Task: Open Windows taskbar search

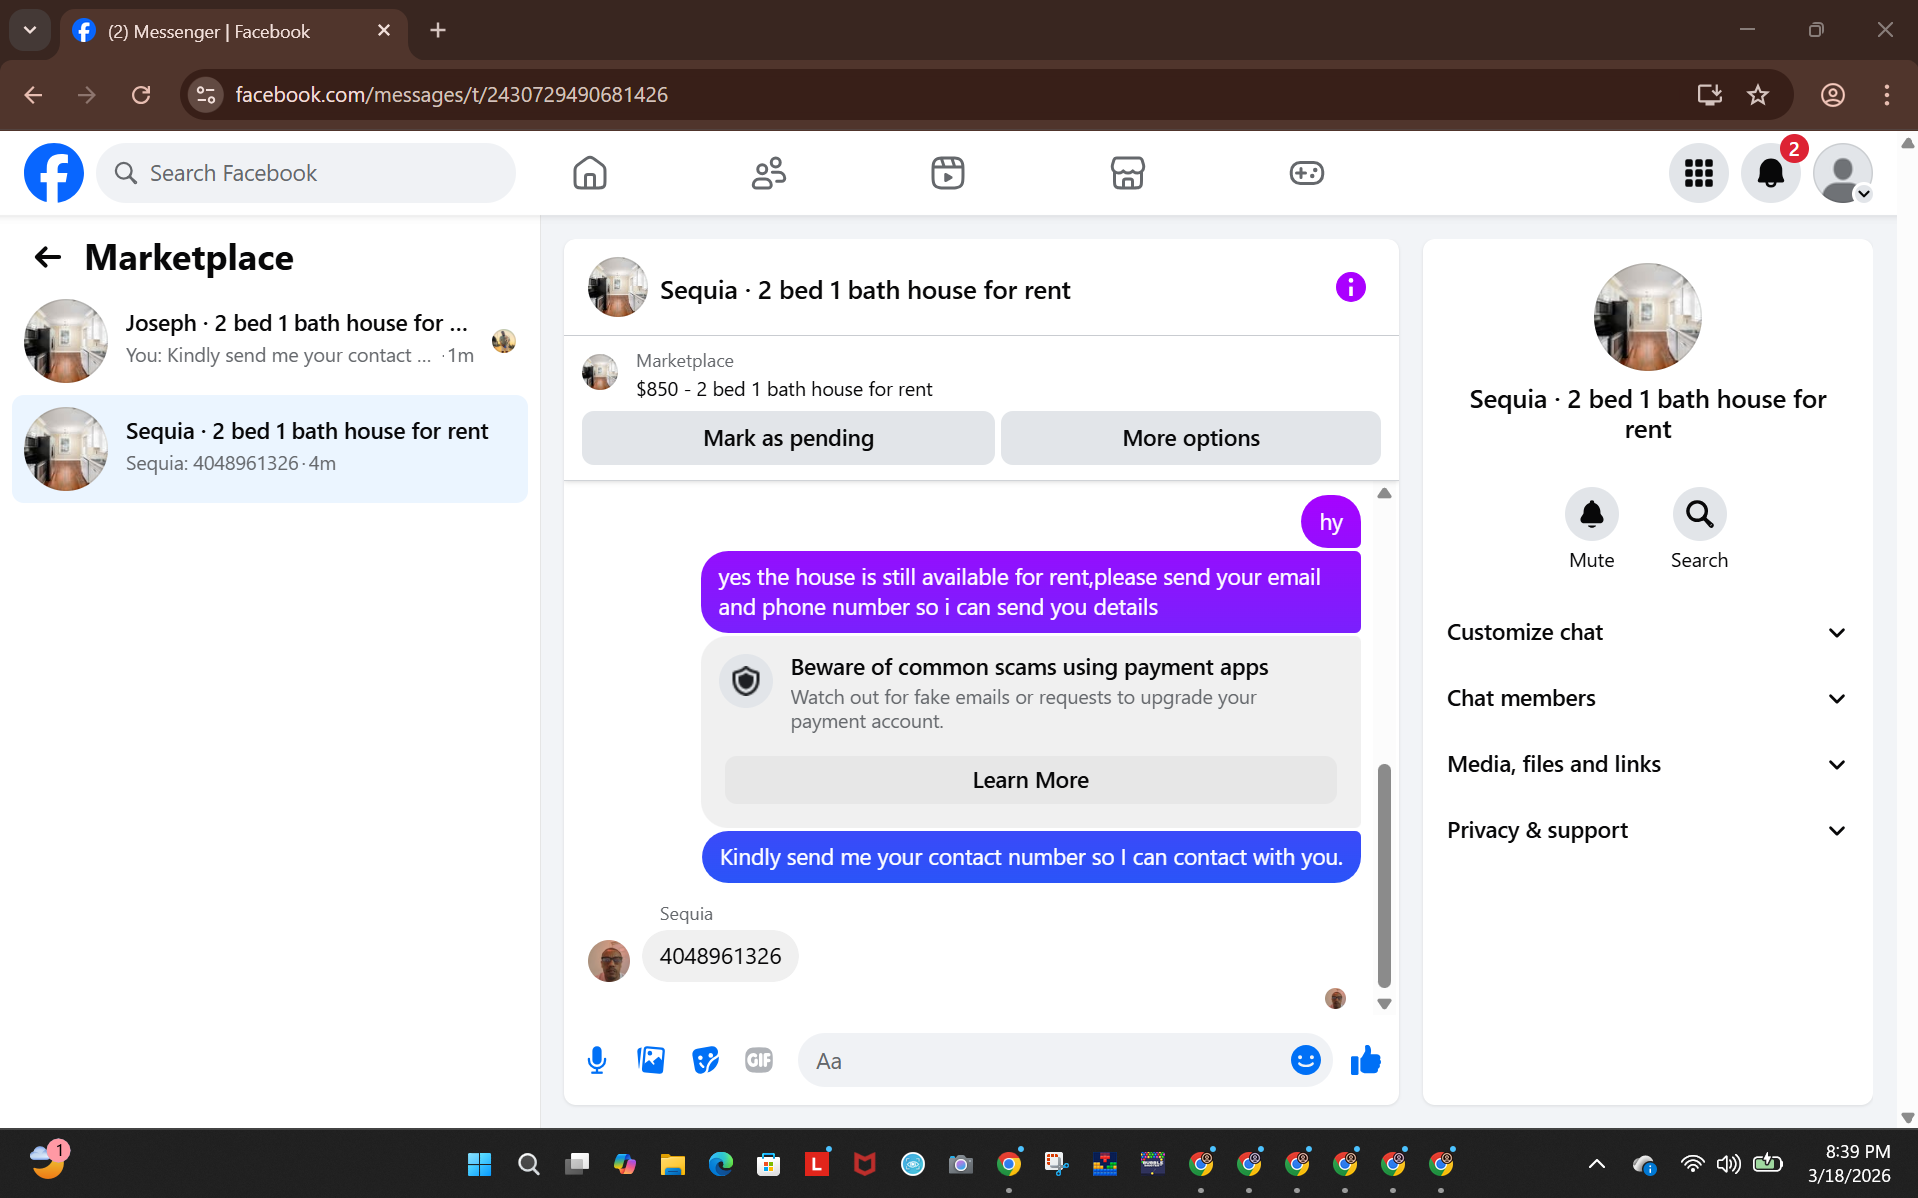Action: [529, 1164]
